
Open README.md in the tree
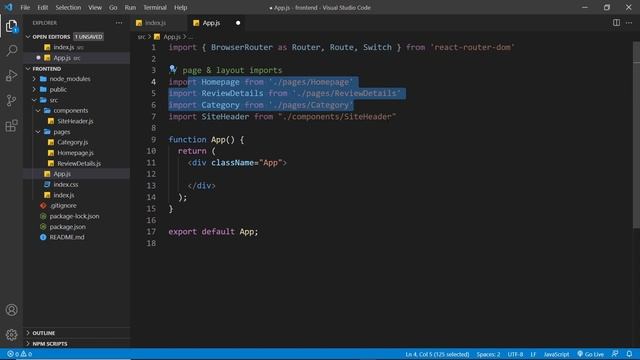click(77, 237)
